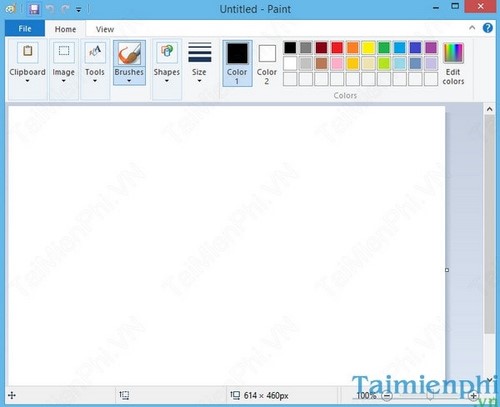The height and width of the screenshot is (407, 500).
Task: Pick the purple color swatch
Action: click(x=431, y=48)
